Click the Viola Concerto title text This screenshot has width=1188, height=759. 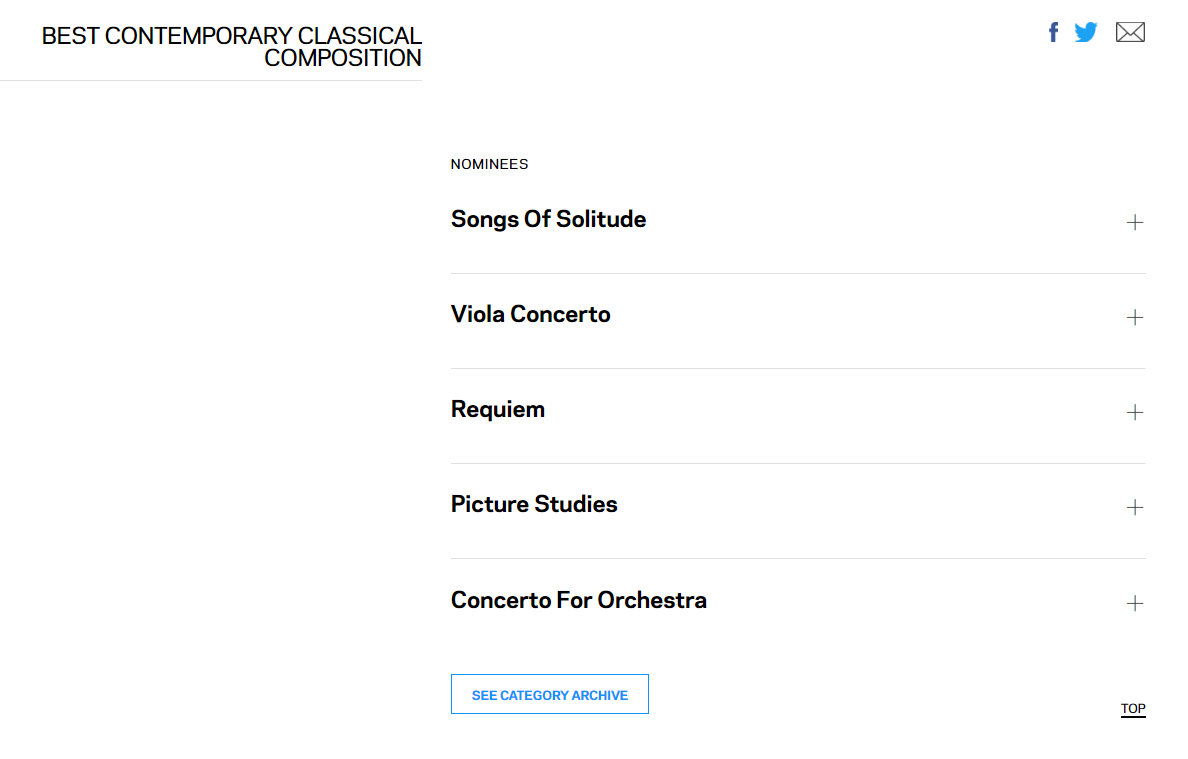pyautogui.click(x=530, y=314)
